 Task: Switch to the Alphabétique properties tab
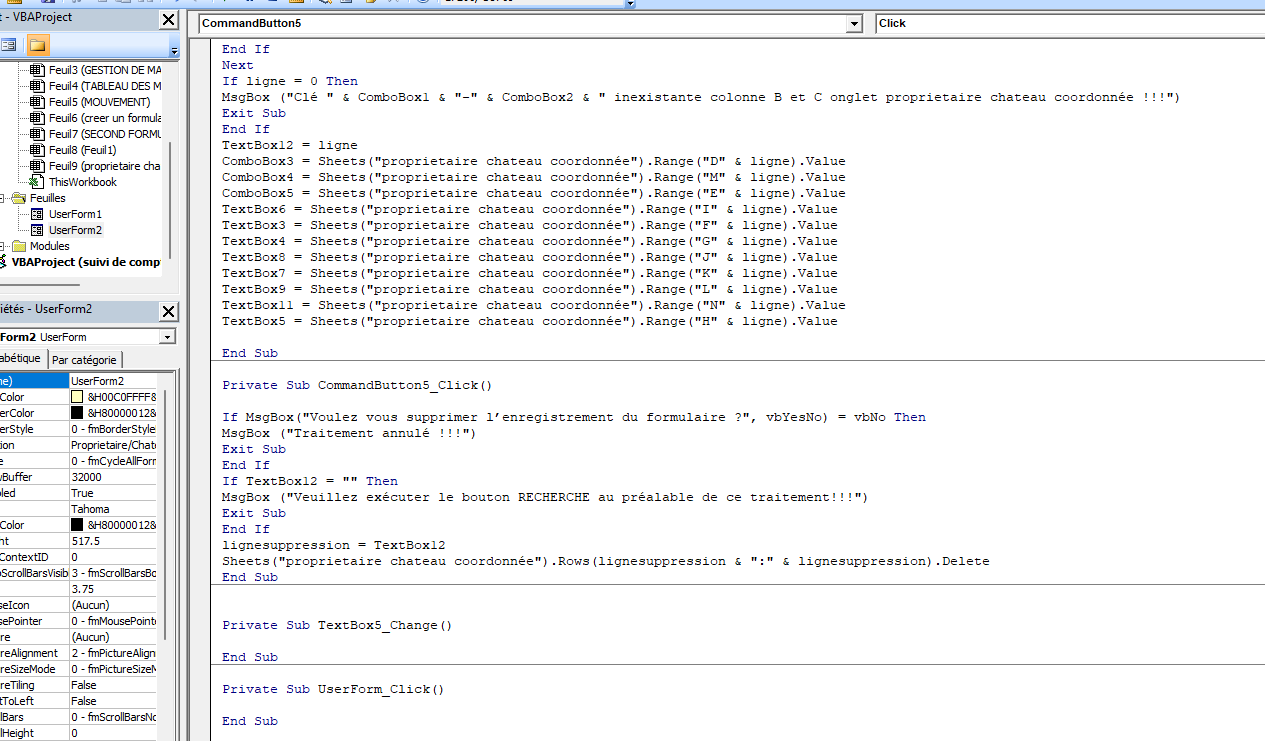click(20, 358)
